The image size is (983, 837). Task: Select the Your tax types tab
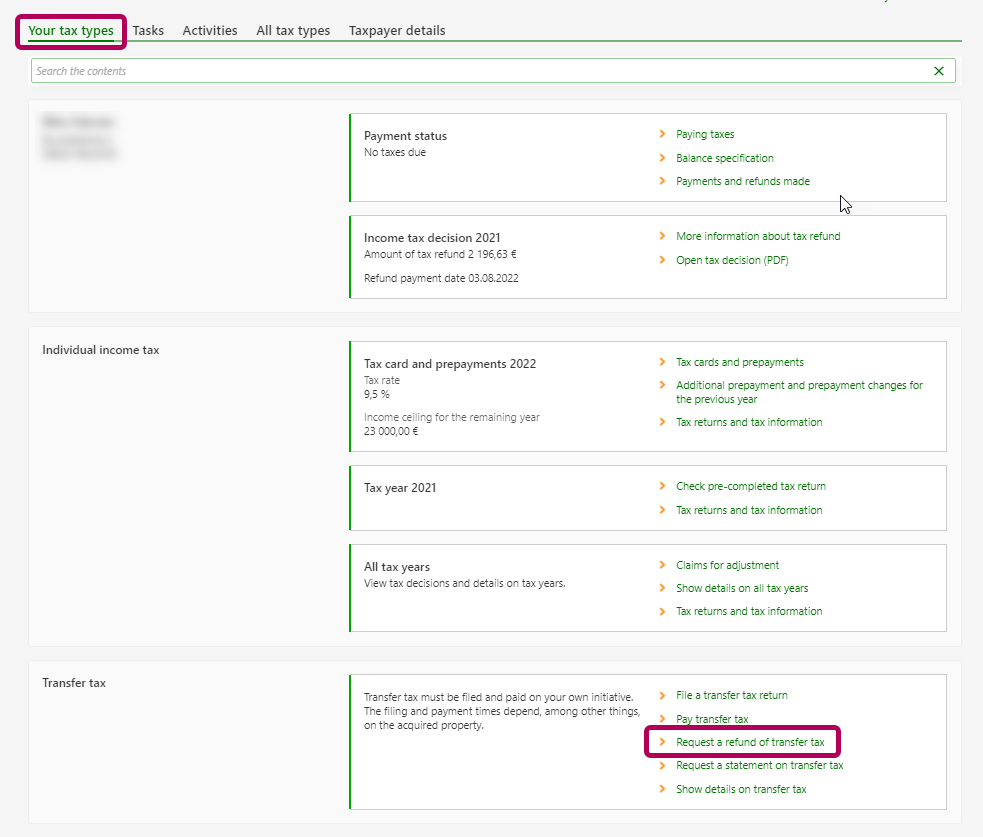[71, 31]
